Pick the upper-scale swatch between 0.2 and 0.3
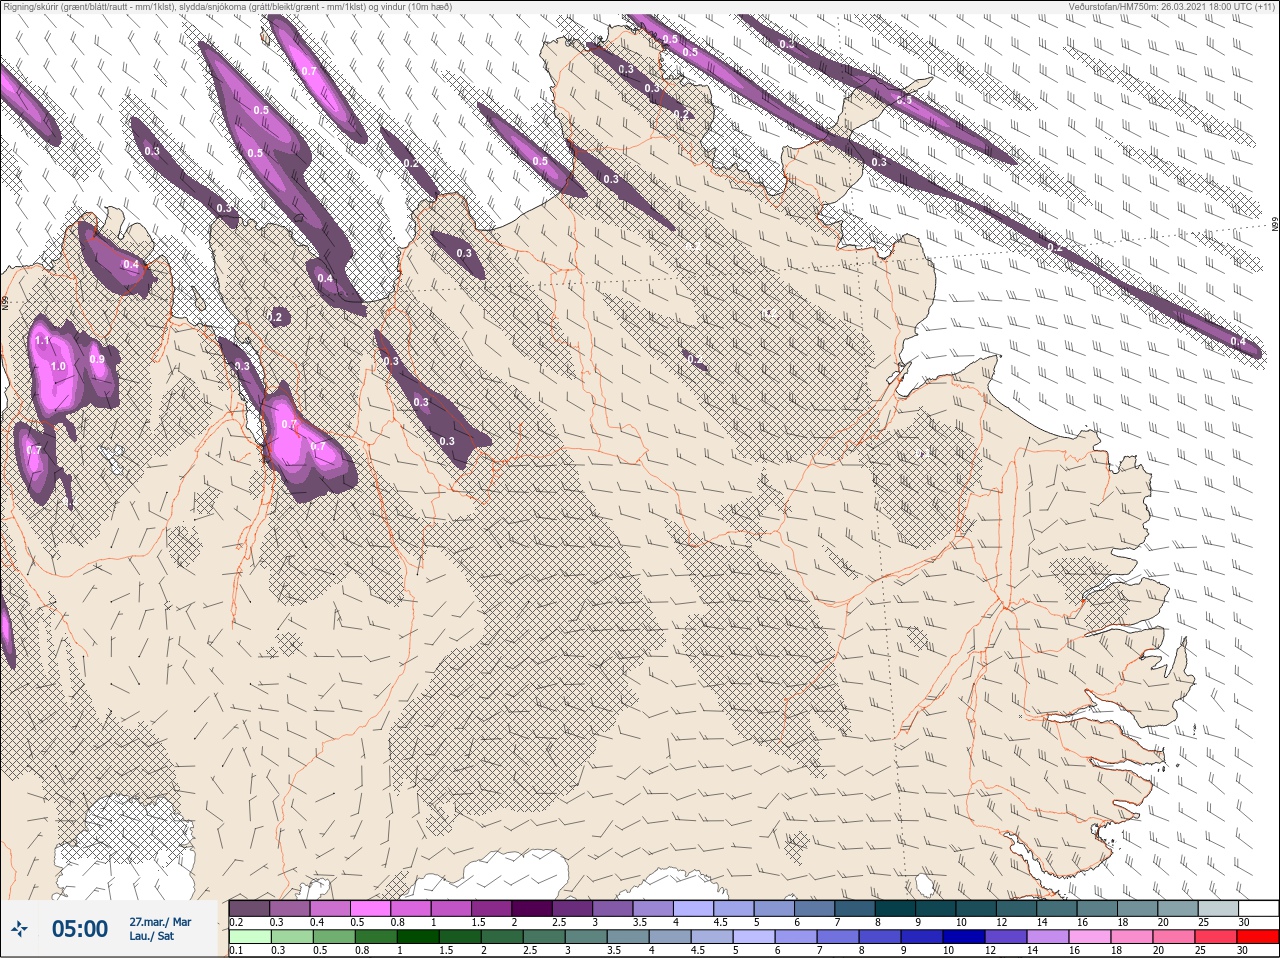 [x=249, y=908]
